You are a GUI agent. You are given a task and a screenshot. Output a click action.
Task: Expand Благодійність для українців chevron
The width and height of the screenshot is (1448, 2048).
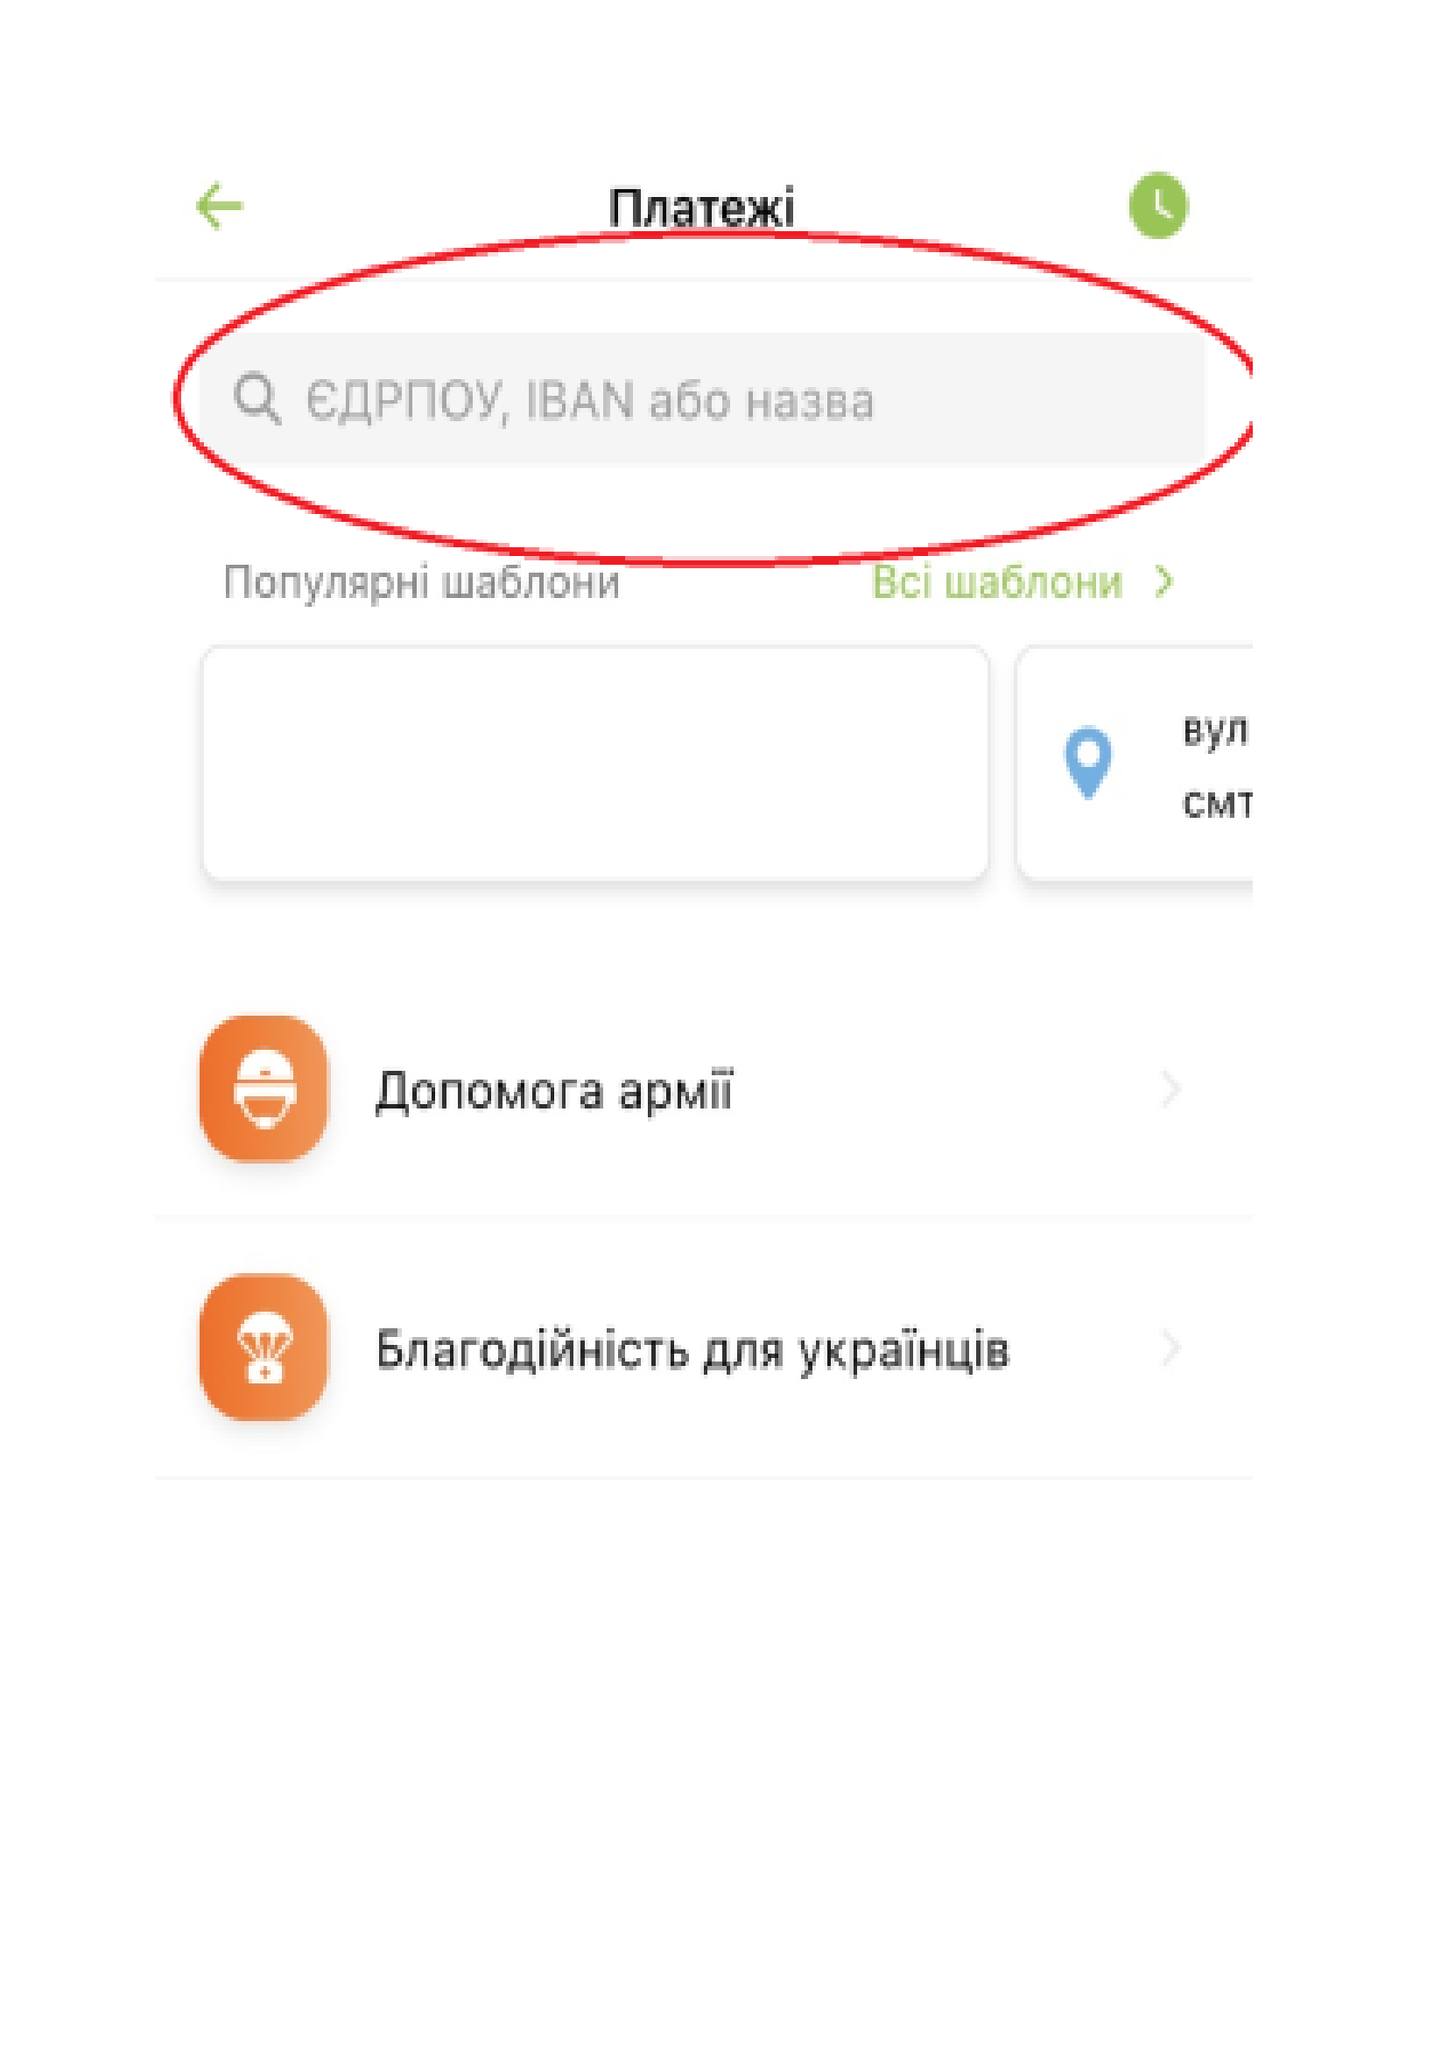pos(1170,1348)
